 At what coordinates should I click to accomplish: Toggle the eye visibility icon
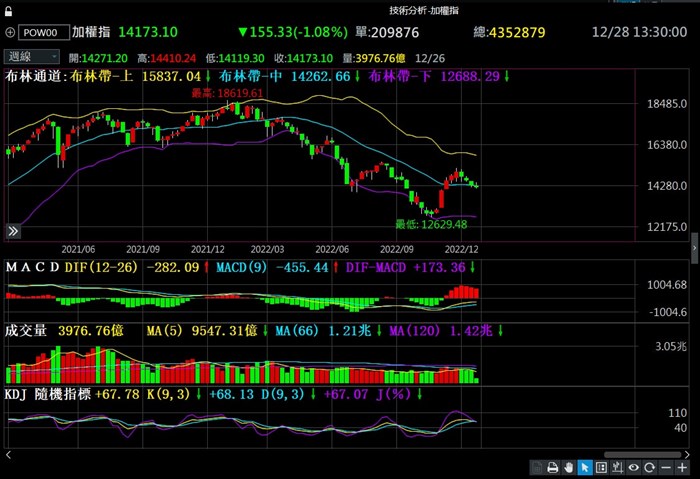pyautogui.click(x=634, y=468)
